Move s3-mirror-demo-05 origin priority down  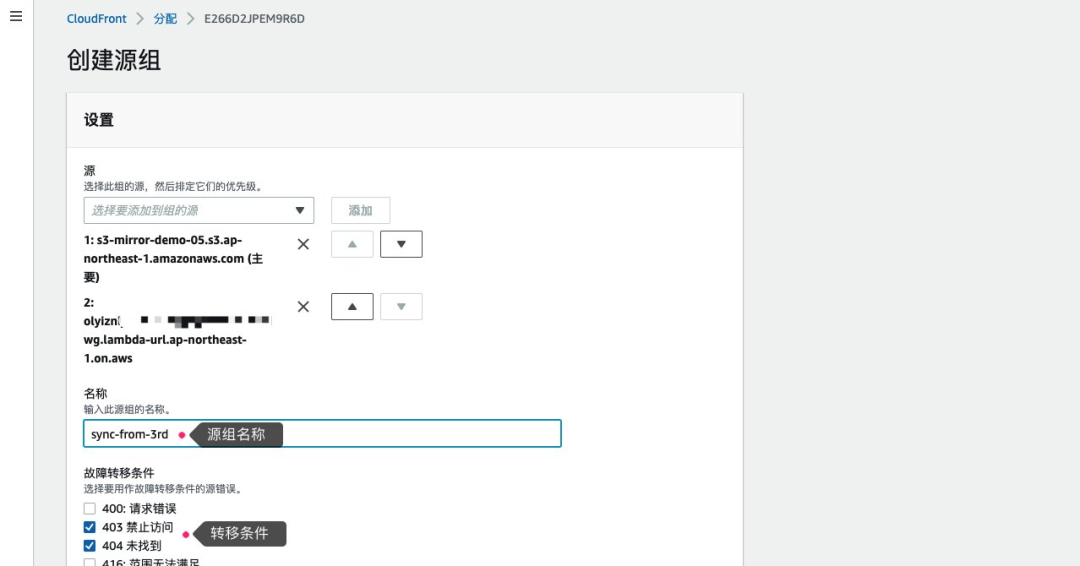coord(401,244)
